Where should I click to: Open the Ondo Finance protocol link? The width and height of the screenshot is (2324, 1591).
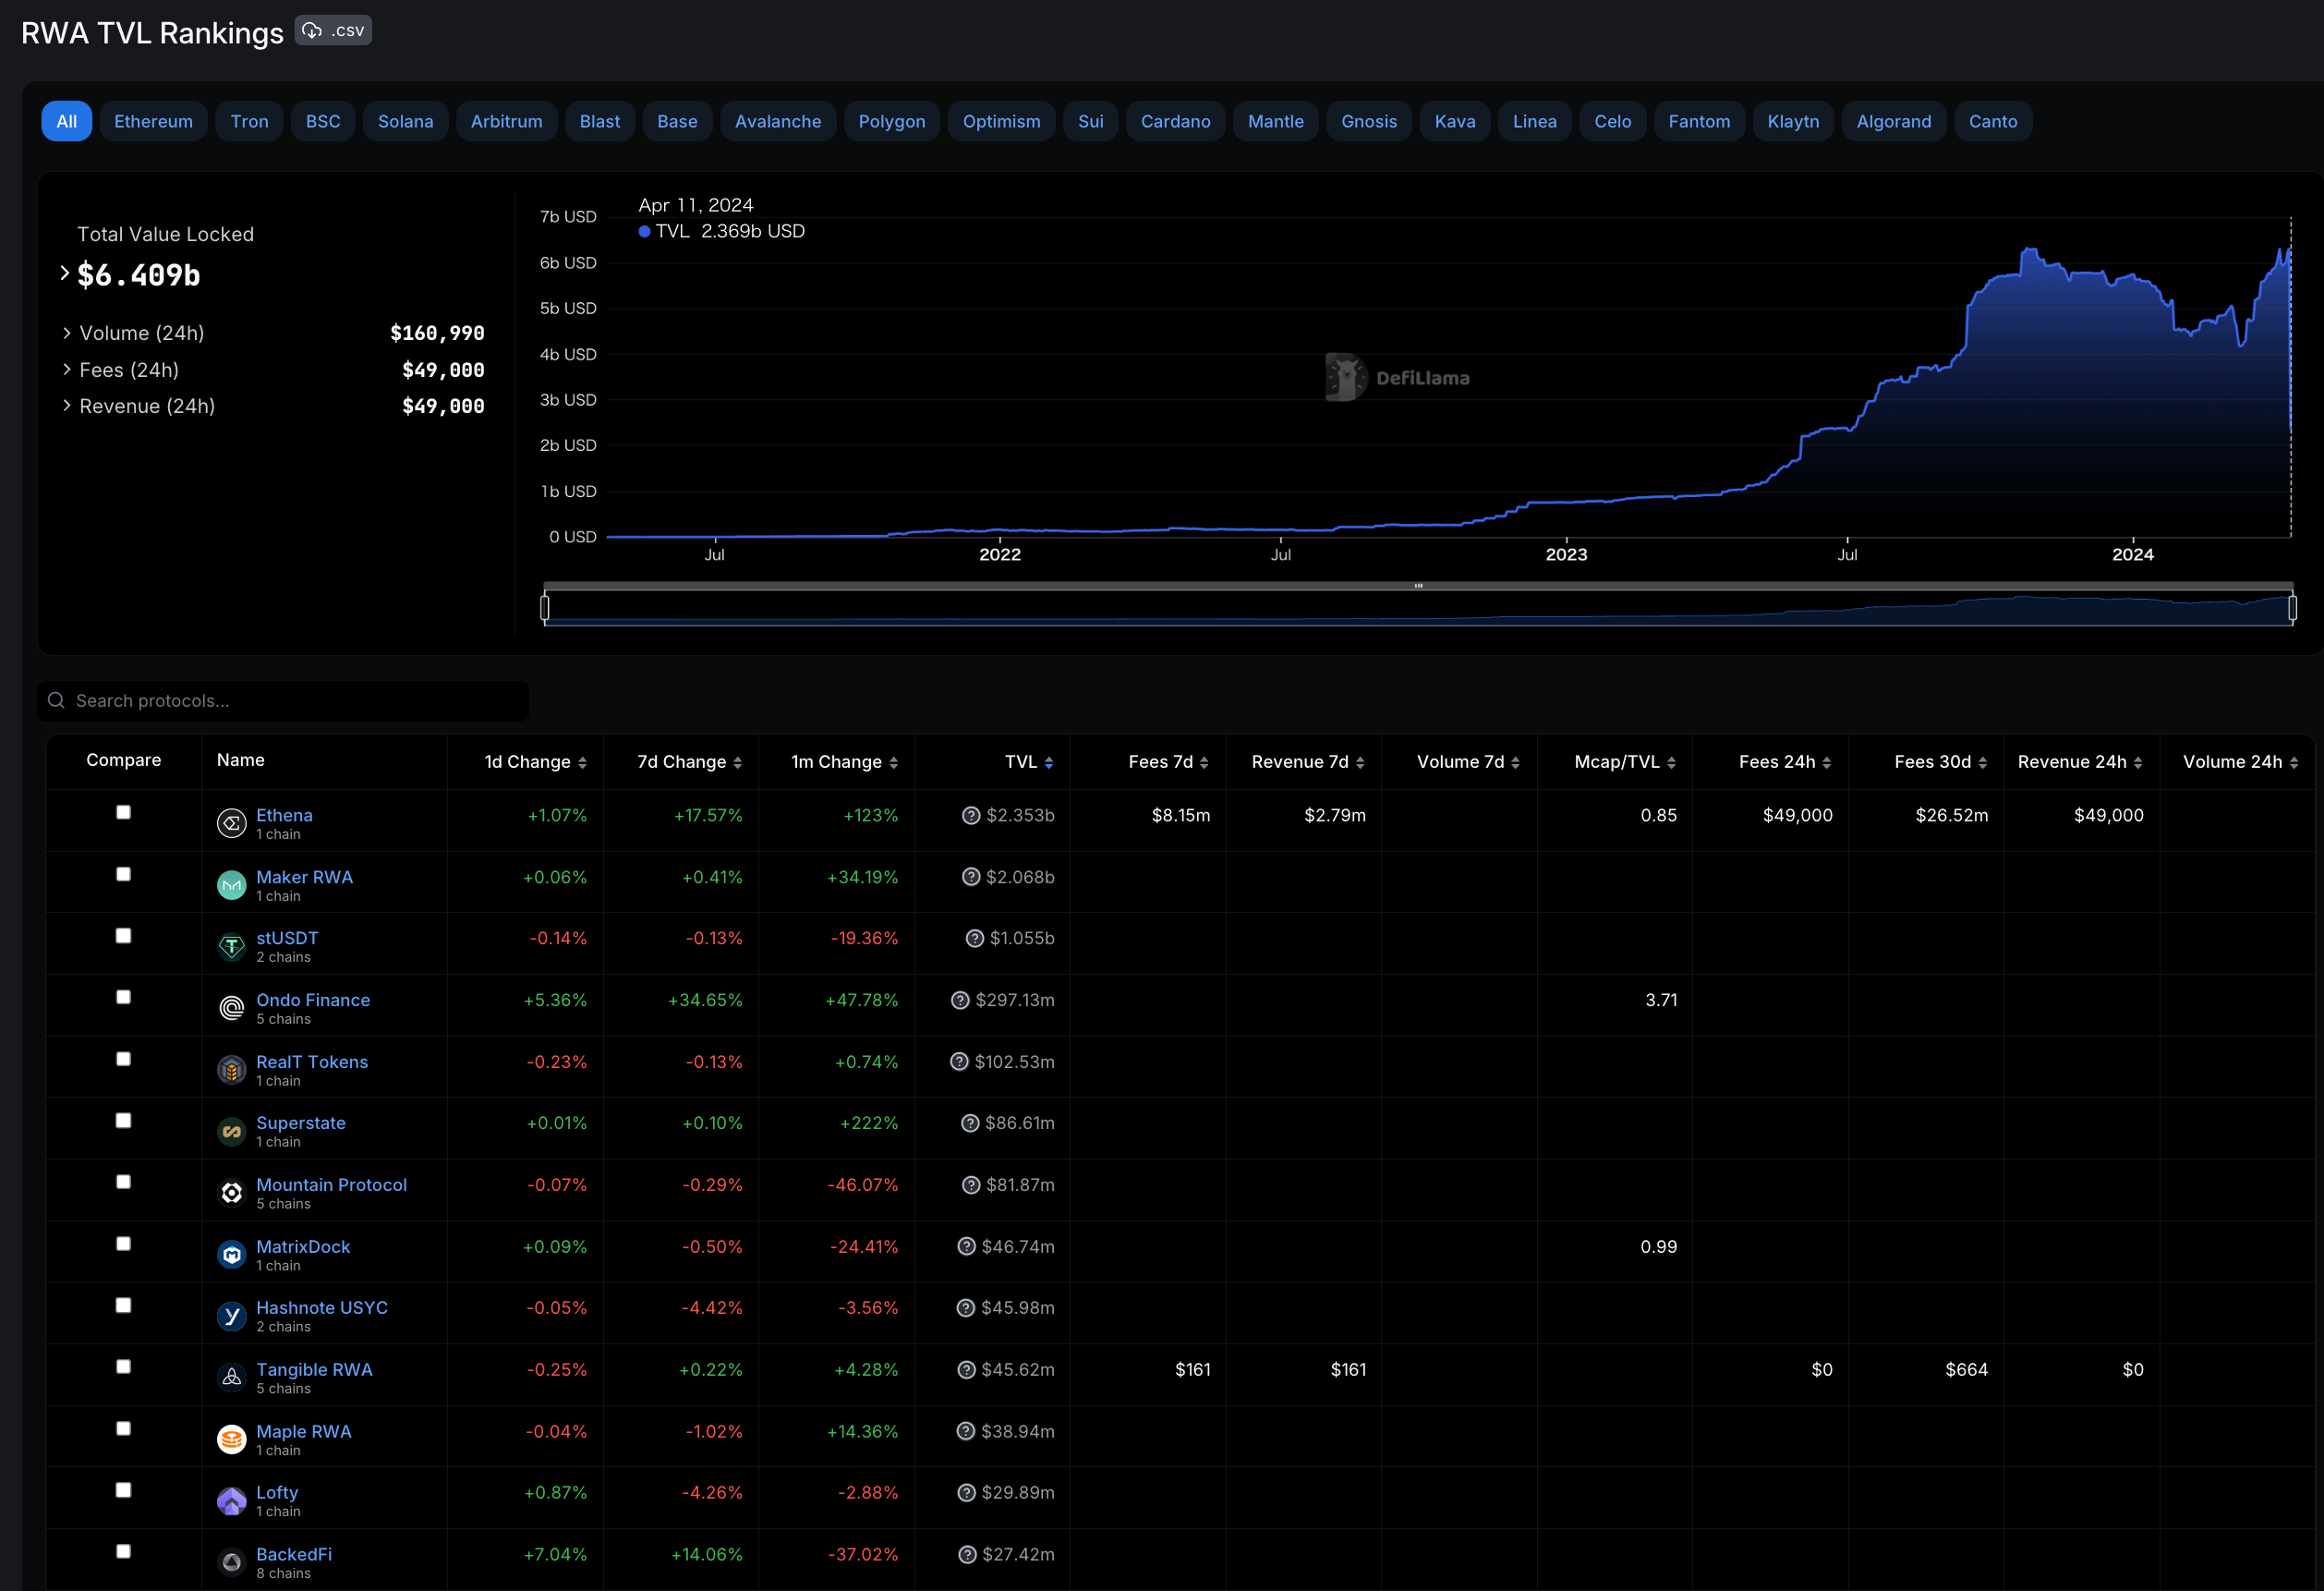coord(313,1000)
